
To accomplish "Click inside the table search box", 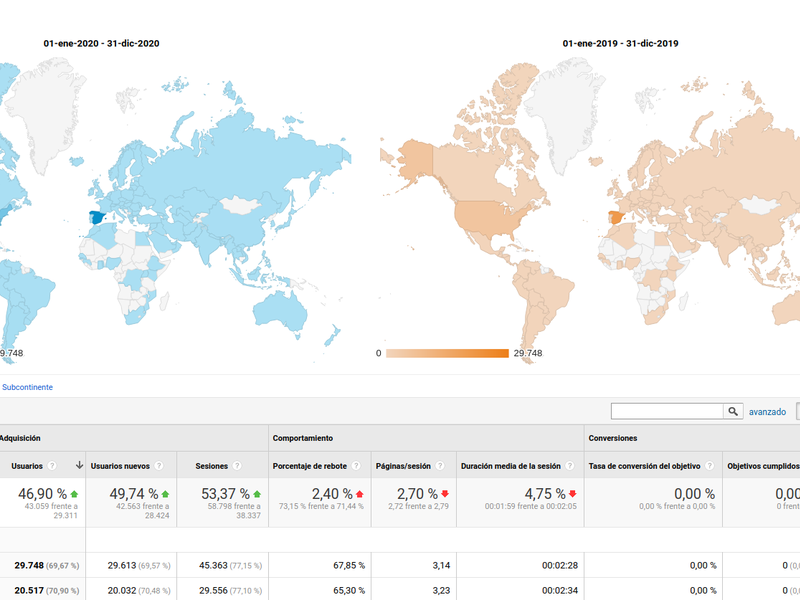I will click(666, 411).
